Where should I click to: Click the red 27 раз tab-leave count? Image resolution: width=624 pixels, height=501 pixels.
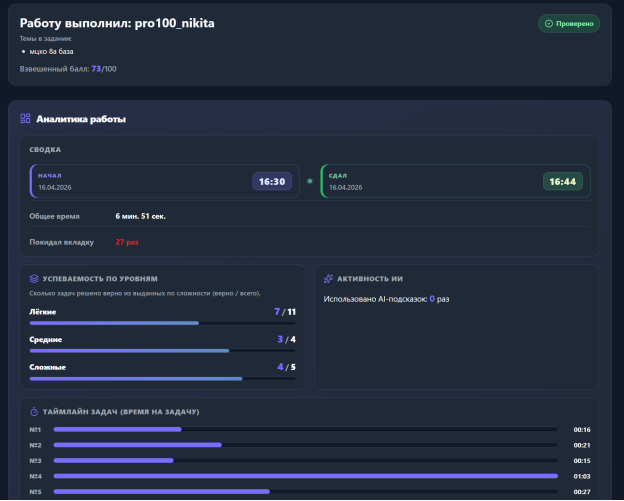[x=126, y=242]
